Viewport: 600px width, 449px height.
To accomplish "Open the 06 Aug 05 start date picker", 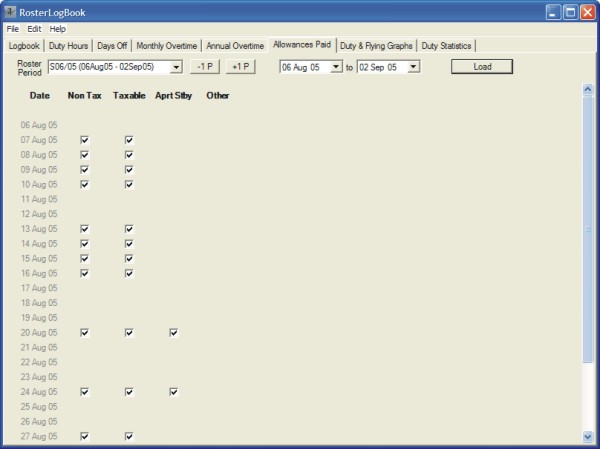I will (x=336, y=67).
